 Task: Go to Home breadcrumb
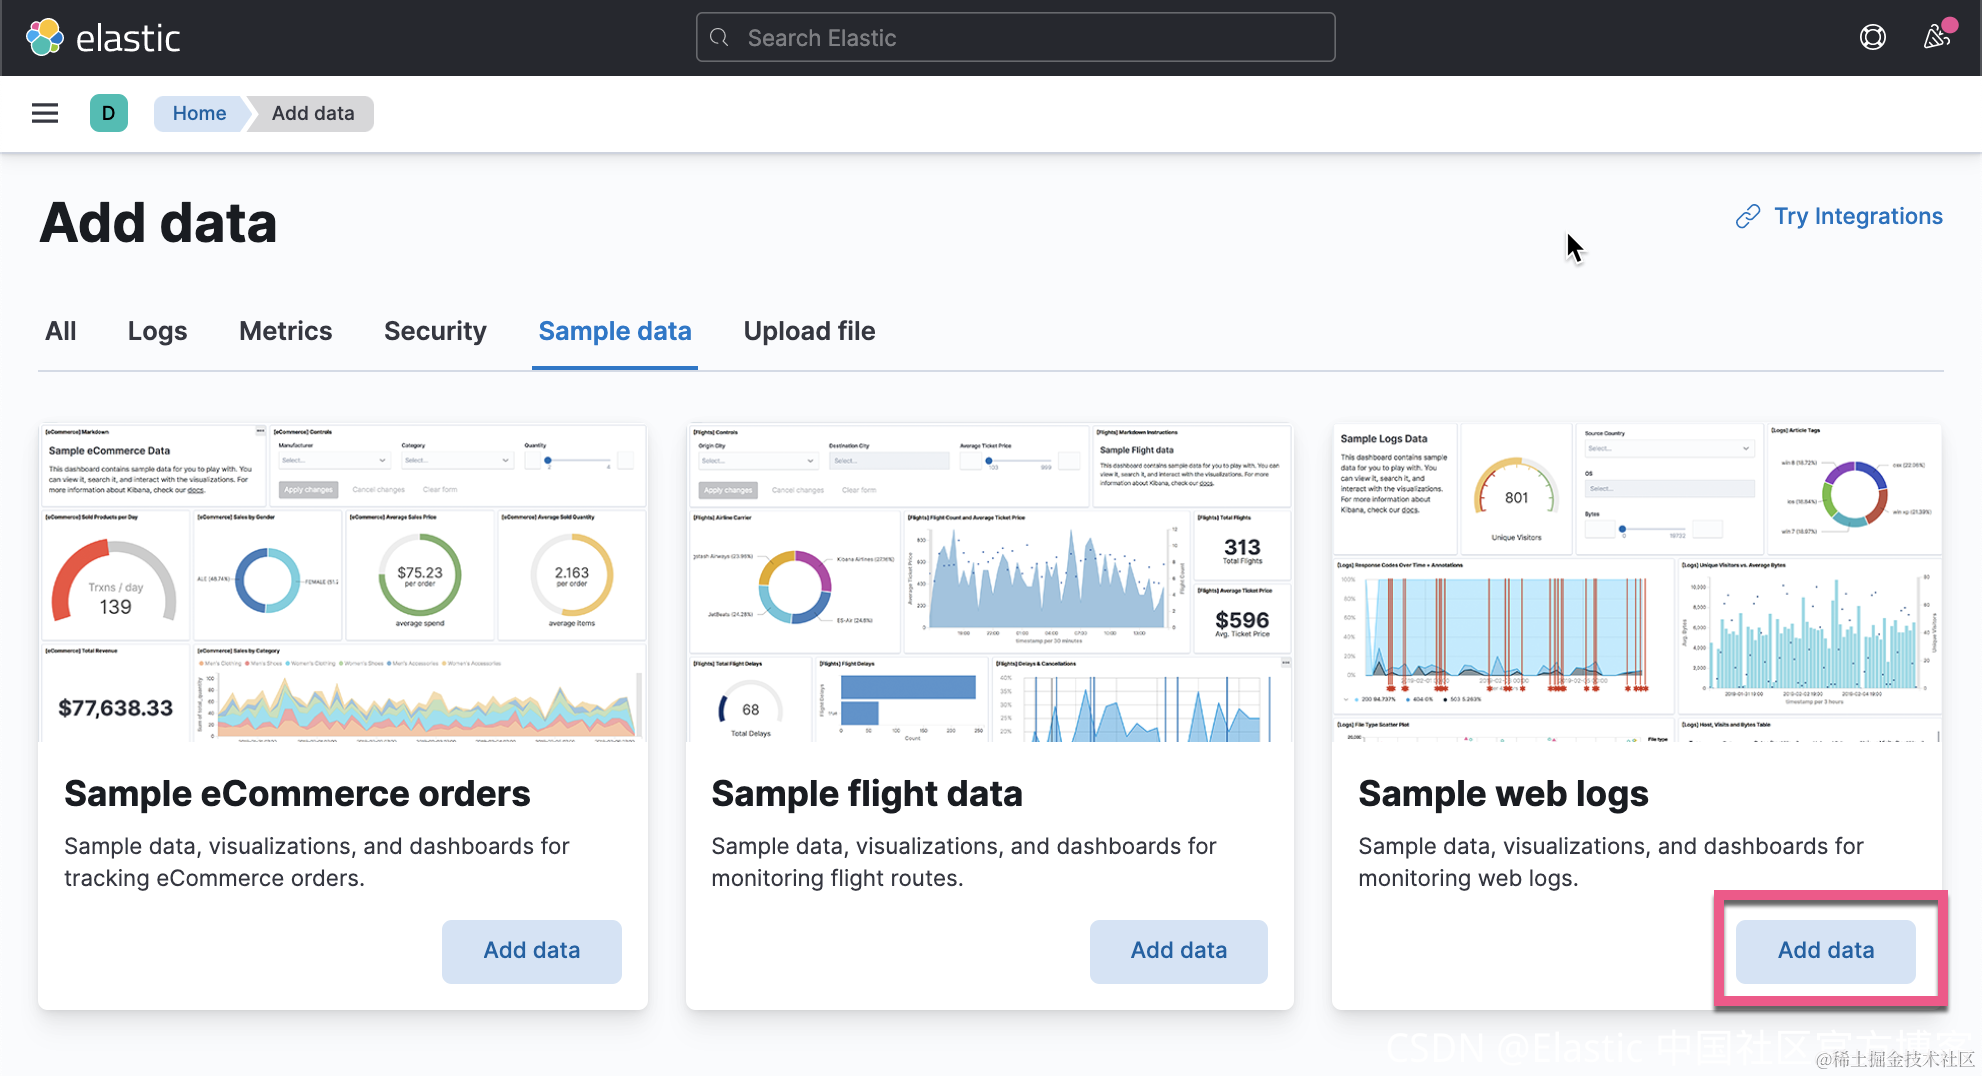[x=199, y=113]
